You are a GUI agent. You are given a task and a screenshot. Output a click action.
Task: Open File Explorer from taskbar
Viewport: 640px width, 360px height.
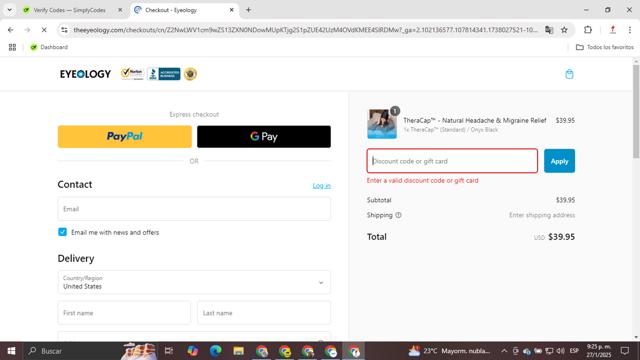click(x=238, y=351)
